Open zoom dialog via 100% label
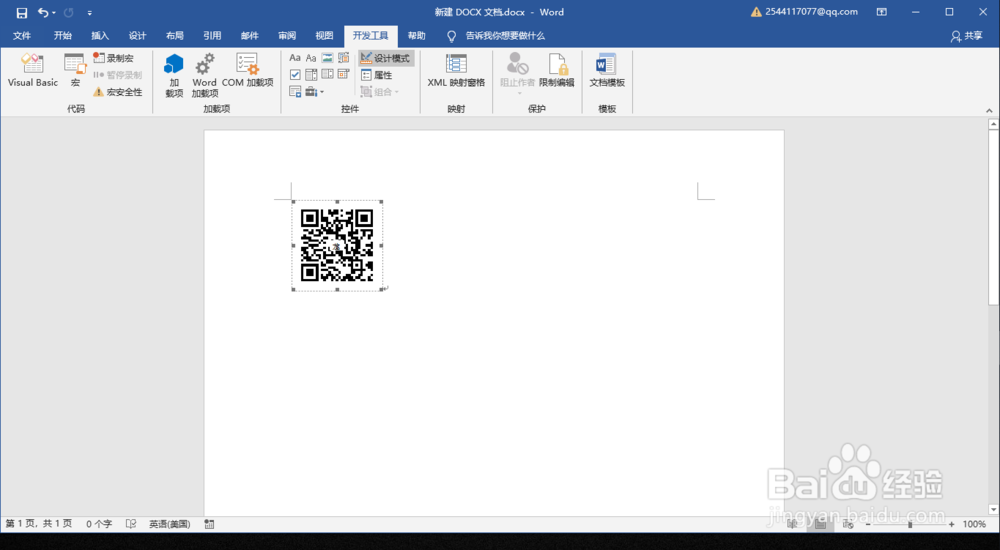The height and width of the screenshot is (550, 1000). [974, 524]
